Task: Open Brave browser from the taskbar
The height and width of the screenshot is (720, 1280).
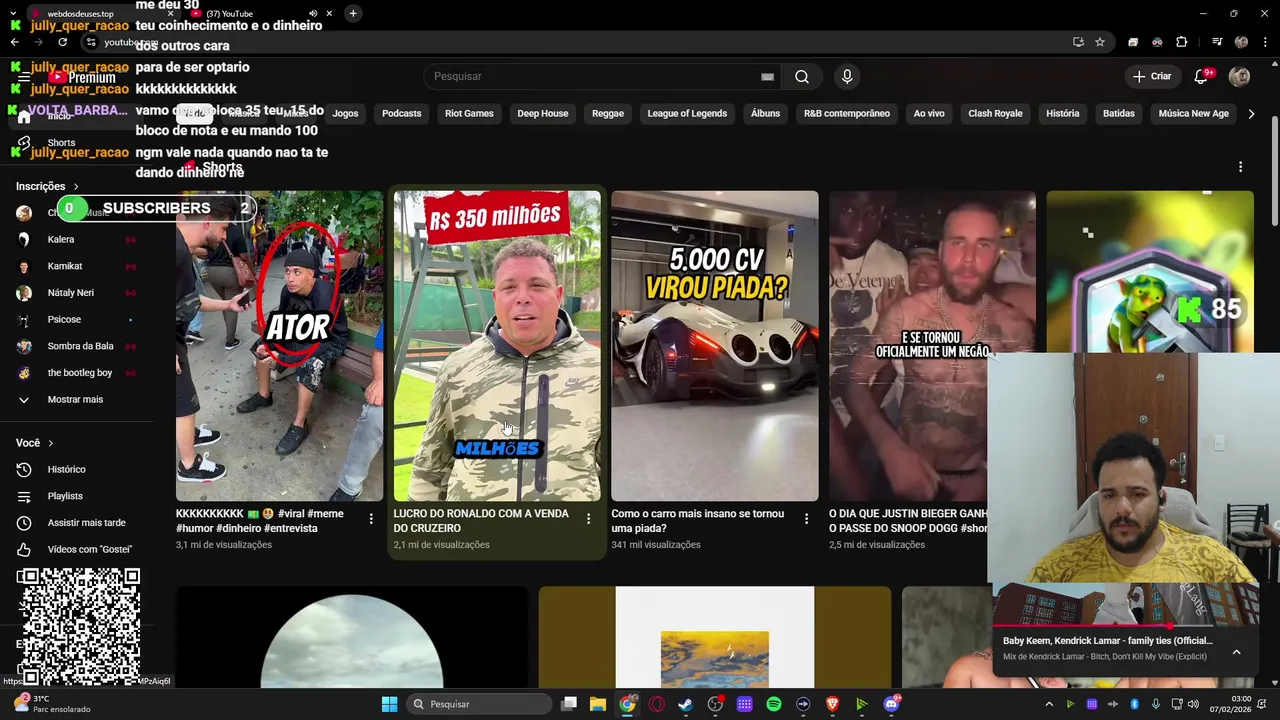Action: tap(832, 704)
